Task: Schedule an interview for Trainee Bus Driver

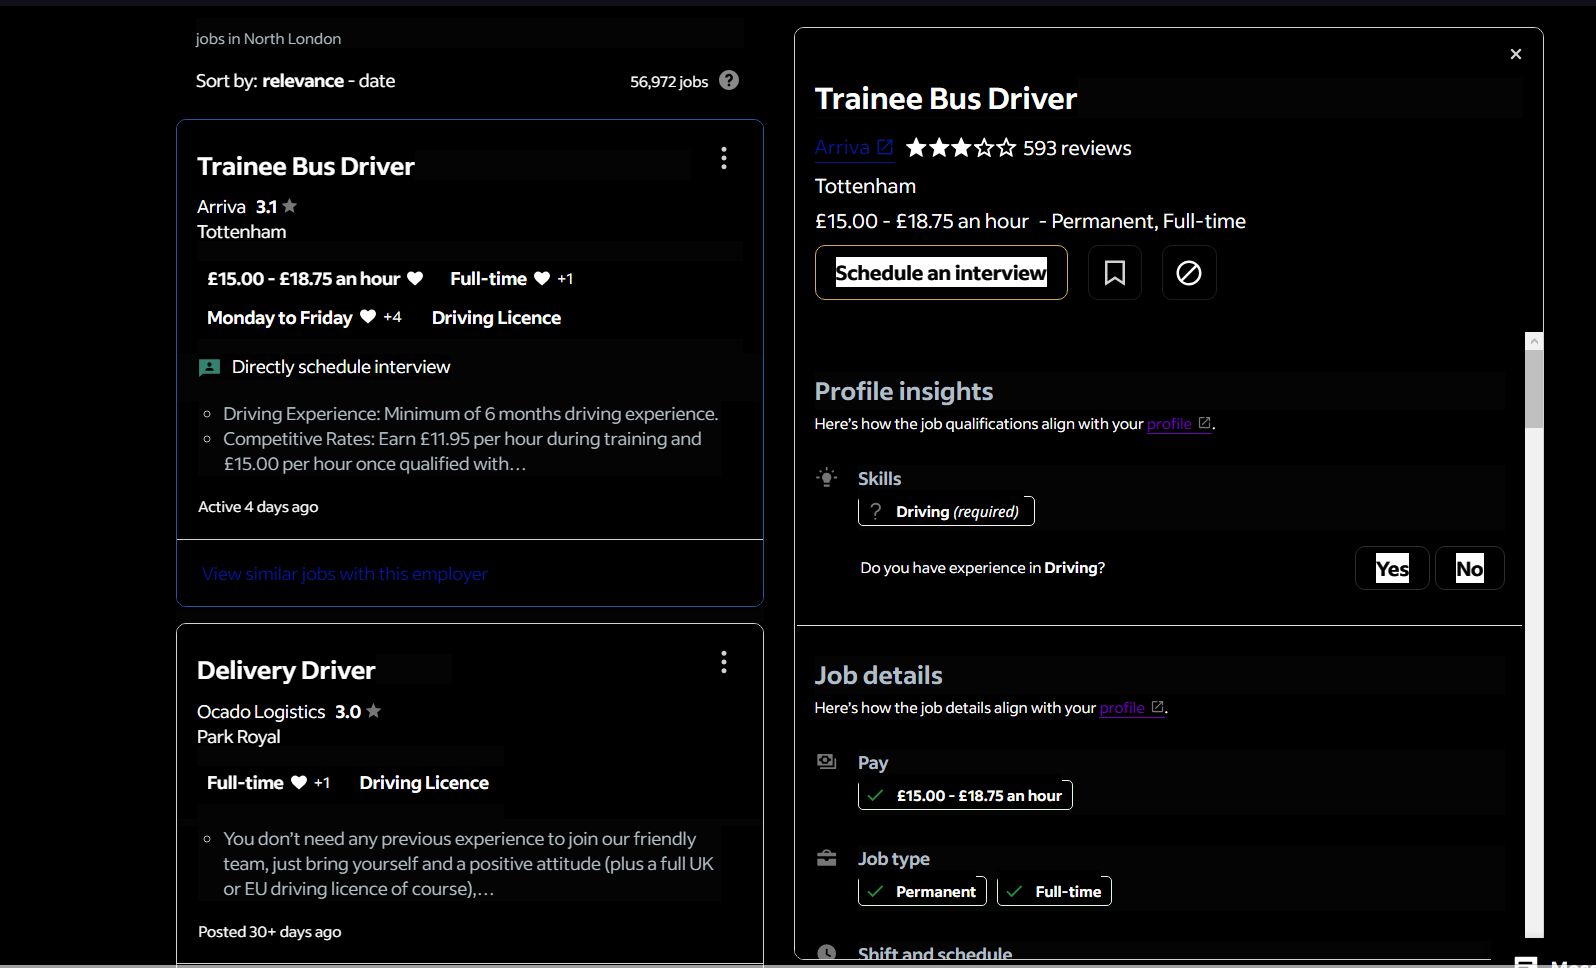Action: click(x=941, y=272)
